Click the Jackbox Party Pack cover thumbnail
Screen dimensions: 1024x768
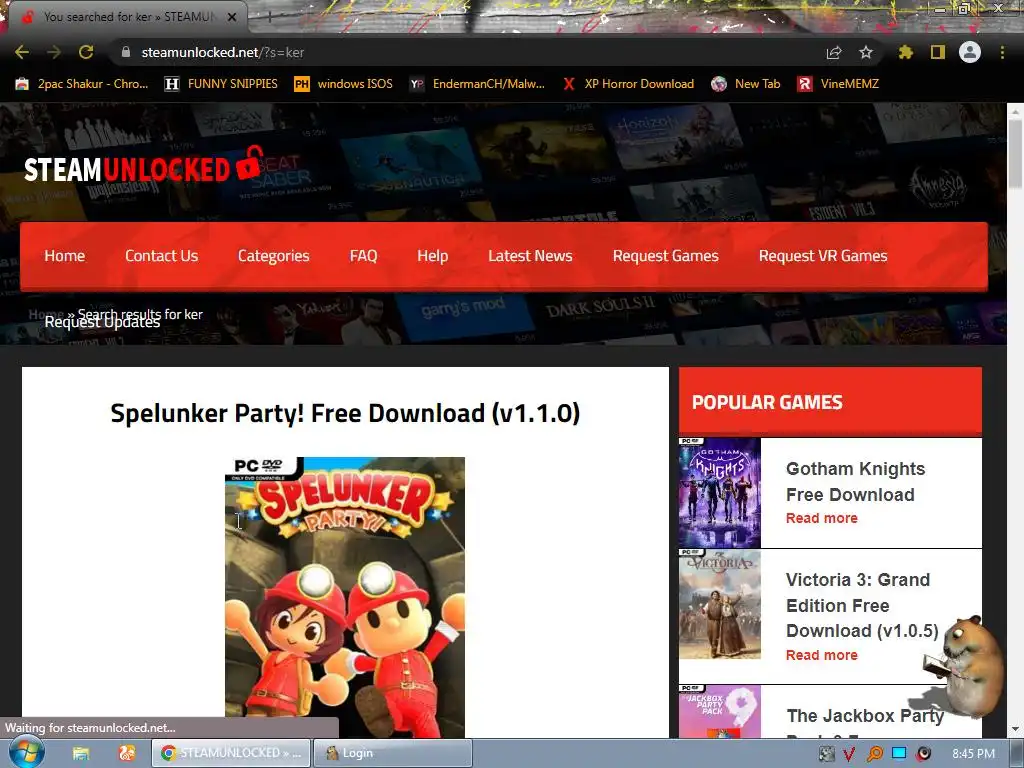(x=720, y=712)
